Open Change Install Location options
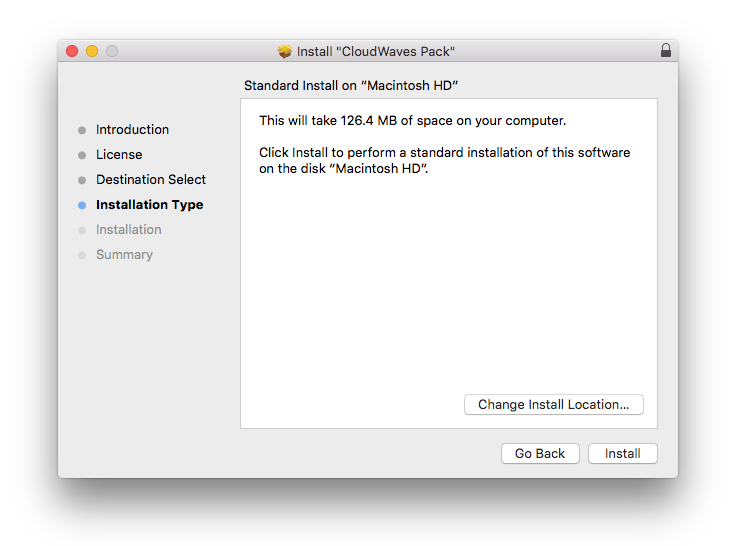 (553, 405)
